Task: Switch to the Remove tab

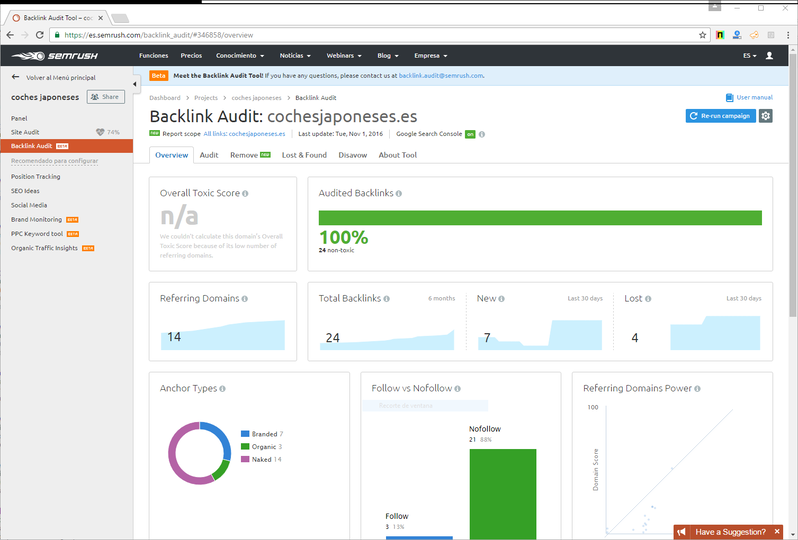Action: pos(250,155)
